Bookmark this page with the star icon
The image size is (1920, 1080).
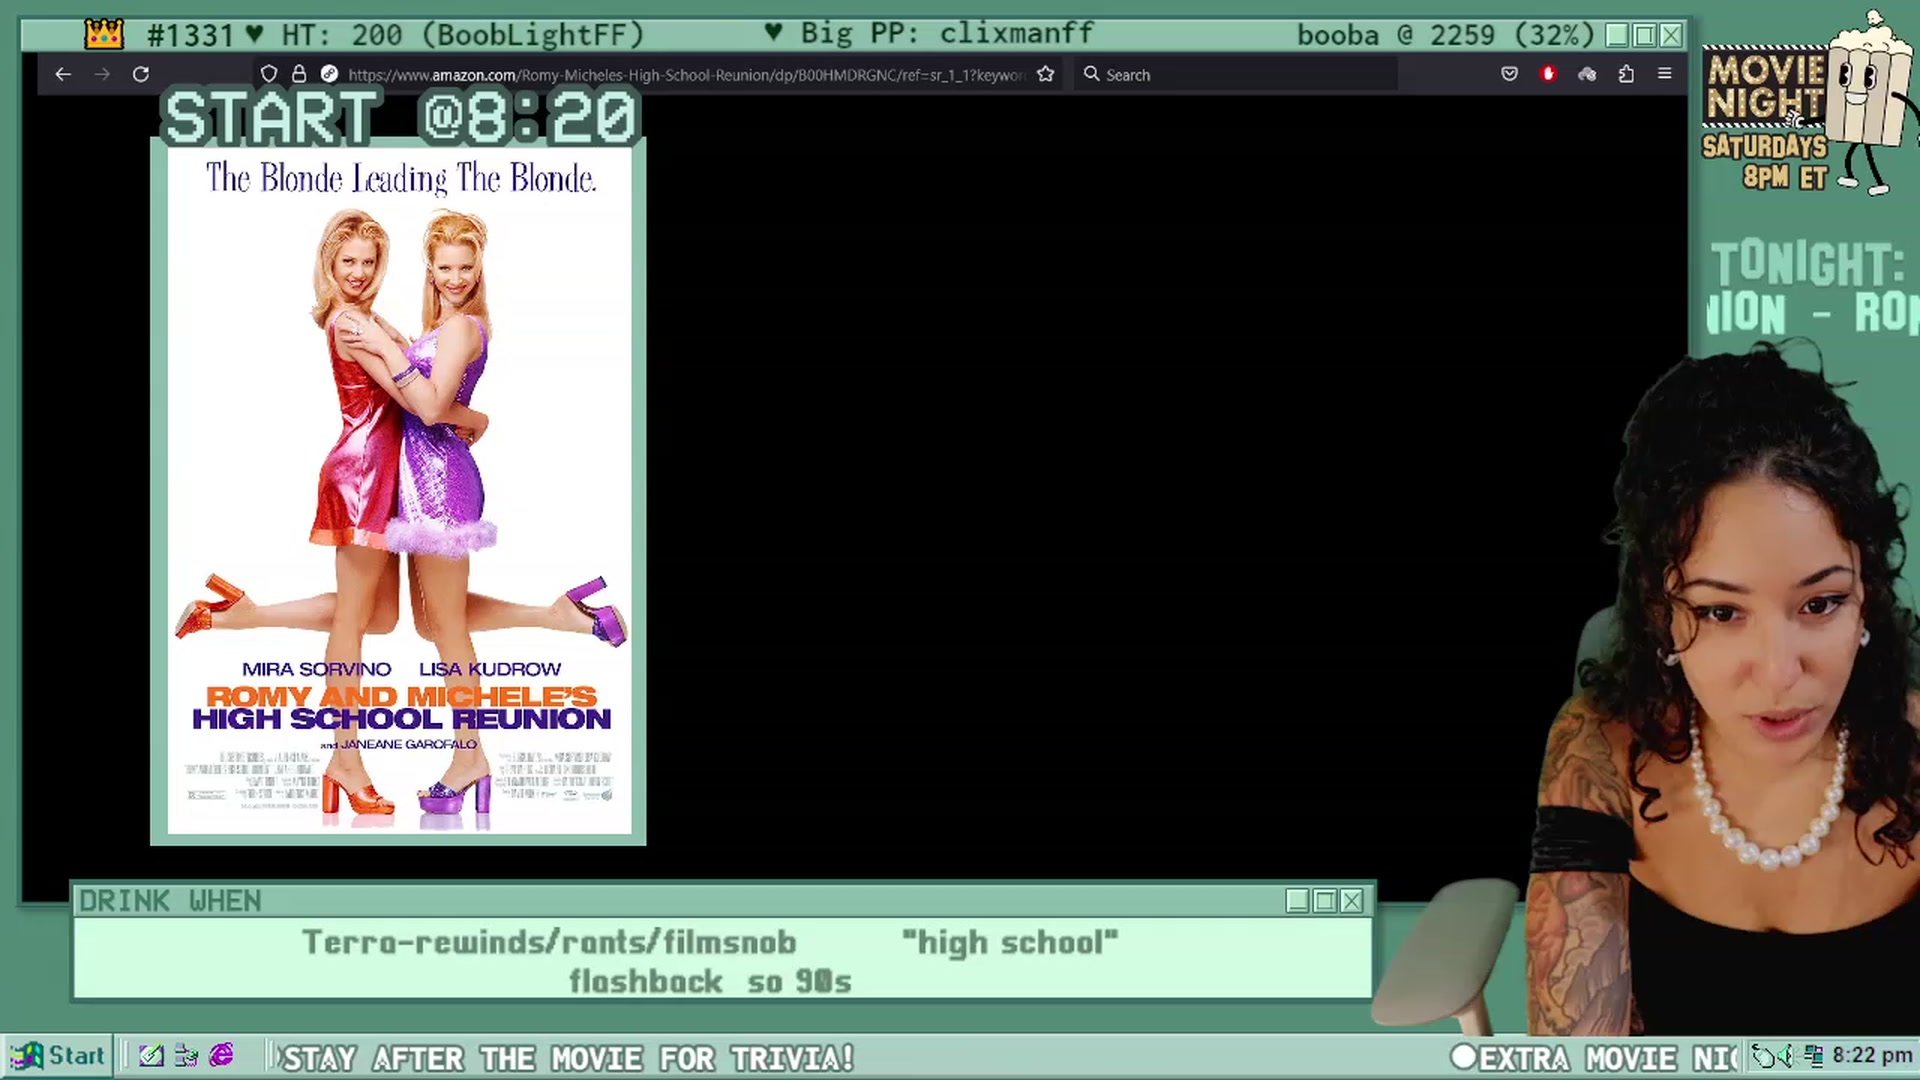tap(1046, 74)
